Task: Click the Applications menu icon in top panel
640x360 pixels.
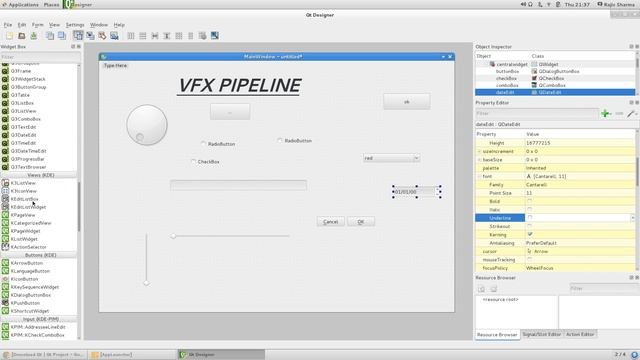Action: 4,4
